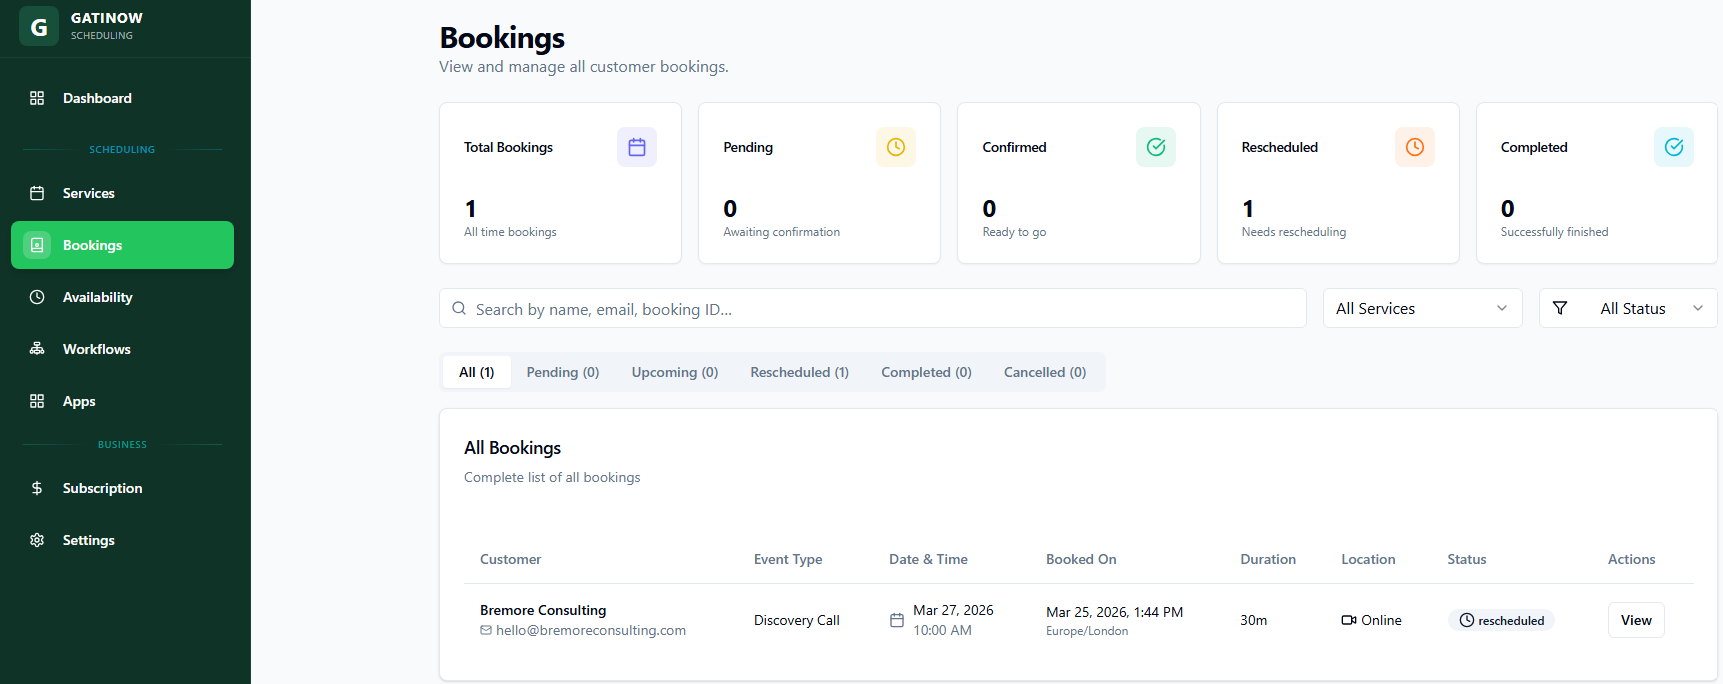Click the Date & Time column header

click(928, 559)
